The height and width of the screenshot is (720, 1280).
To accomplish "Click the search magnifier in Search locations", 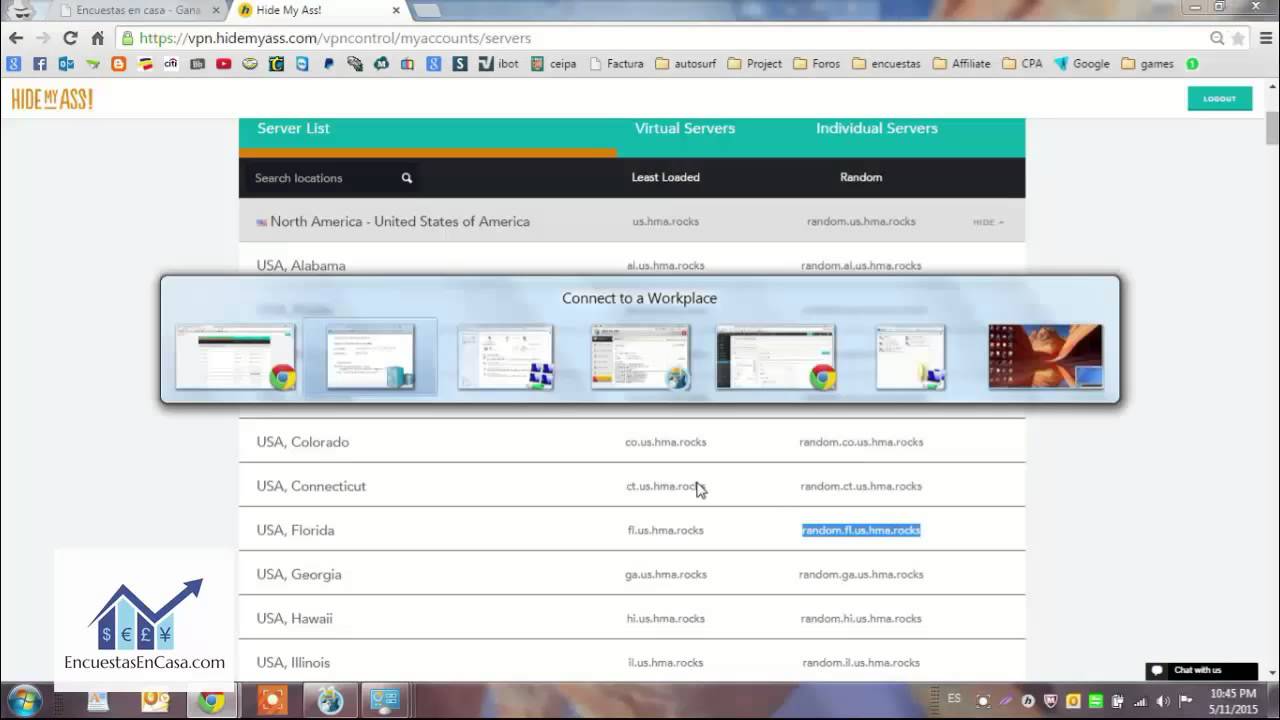I will [407, 178].
